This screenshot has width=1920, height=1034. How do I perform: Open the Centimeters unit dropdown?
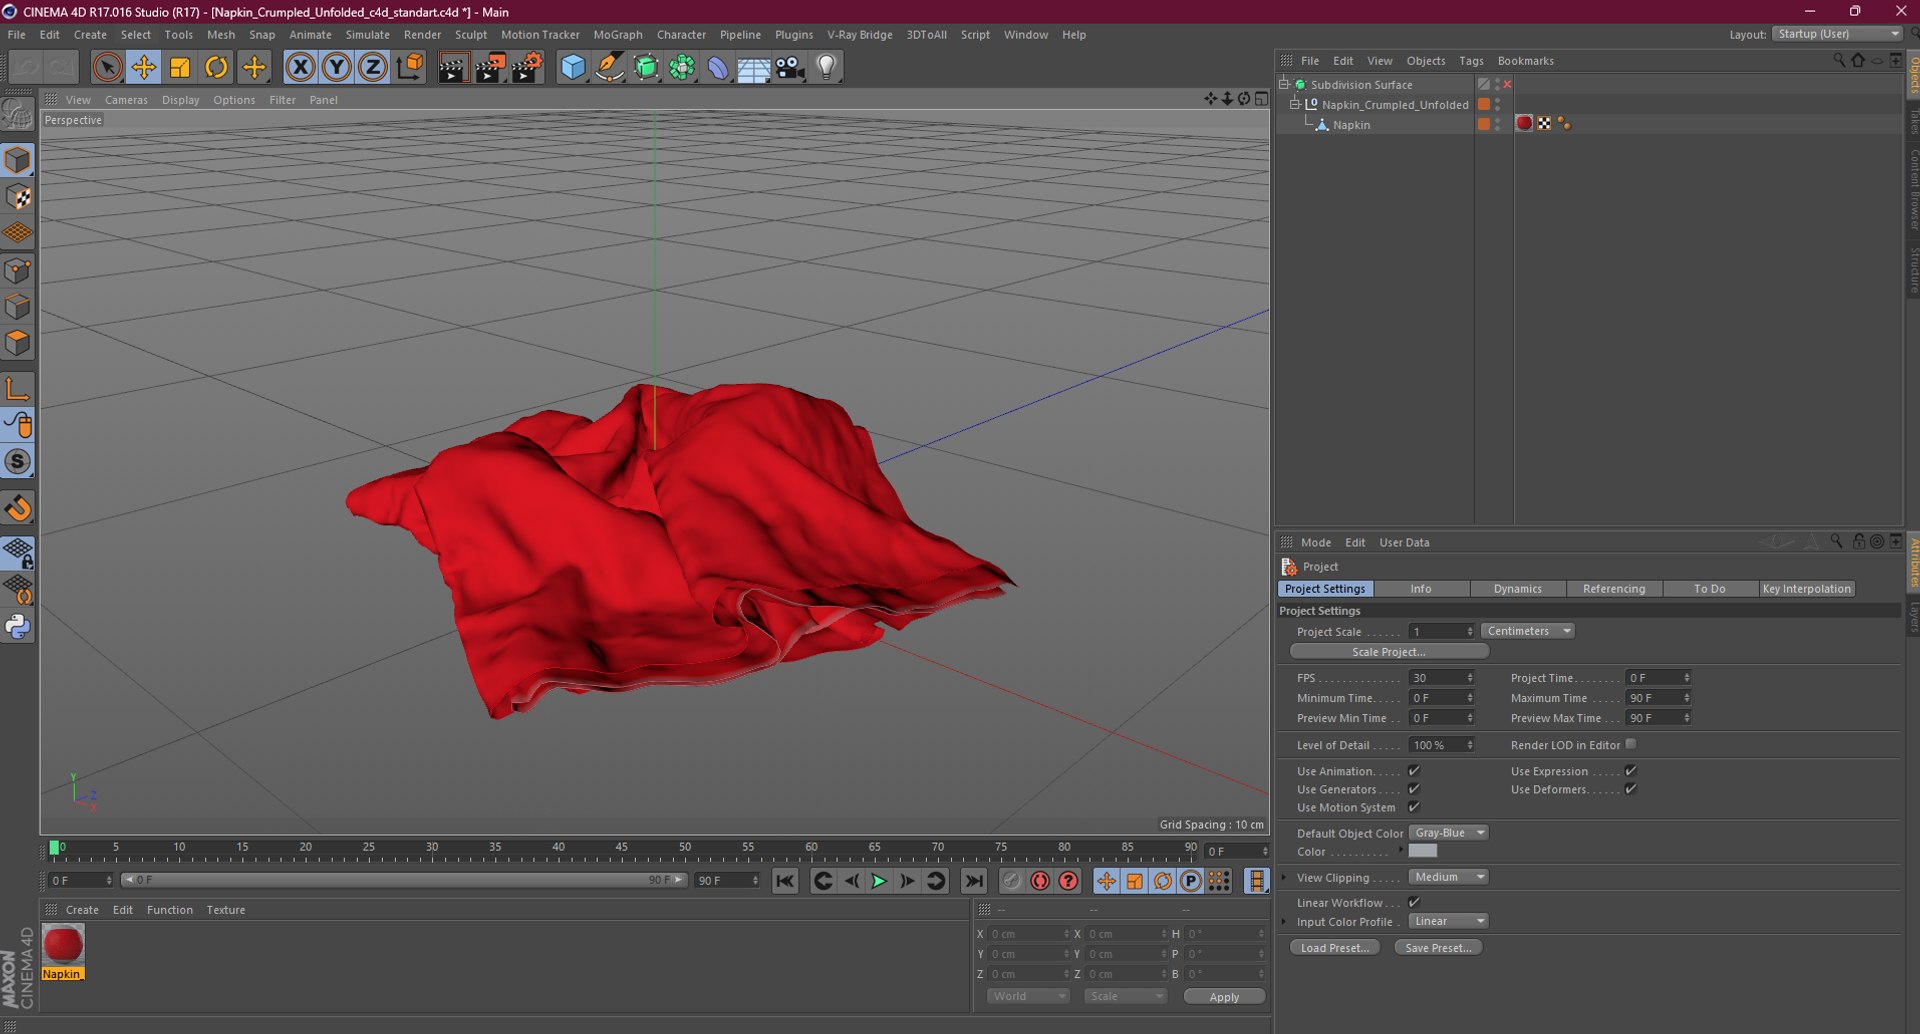(x=1527, y=631)
